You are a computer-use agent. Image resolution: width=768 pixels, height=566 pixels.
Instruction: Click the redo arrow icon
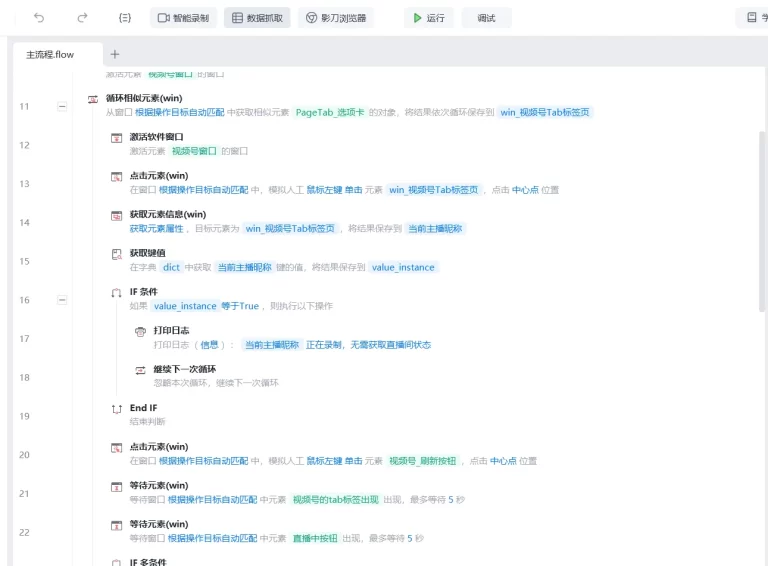click(82, 18)
